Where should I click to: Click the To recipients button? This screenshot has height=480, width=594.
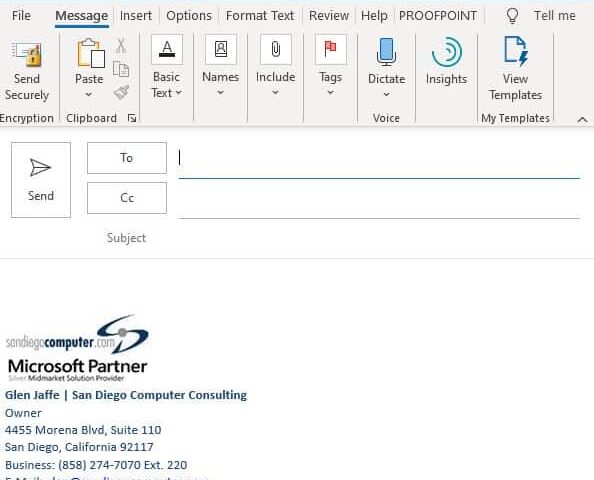(x=127, y=158)
